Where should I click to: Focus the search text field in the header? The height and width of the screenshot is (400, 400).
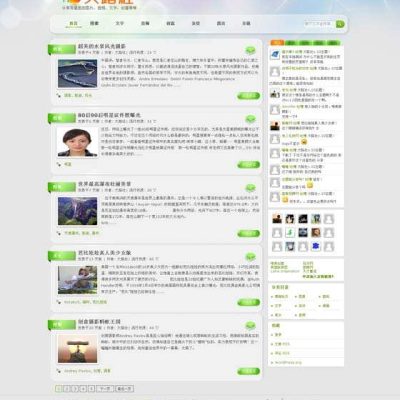click(x=319, y=24)
